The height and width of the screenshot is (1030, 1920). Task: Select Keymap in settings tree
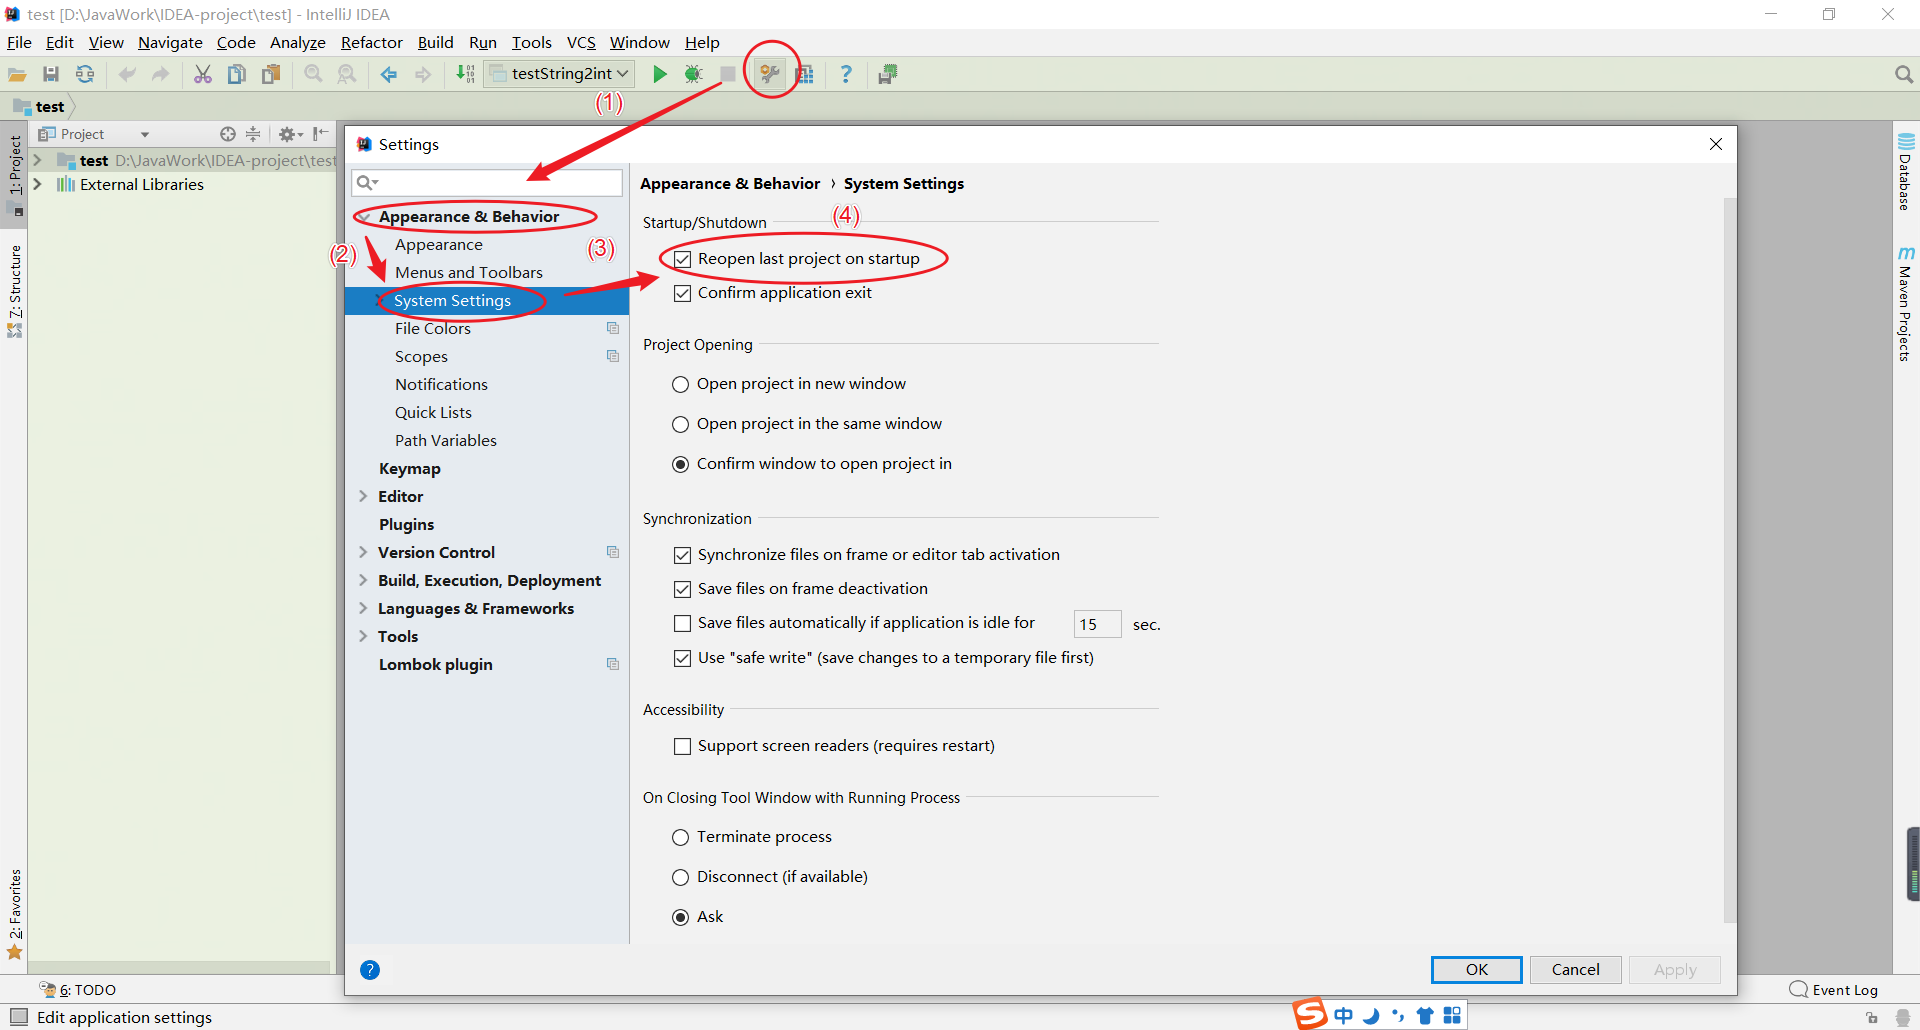(x=409, y=468)
